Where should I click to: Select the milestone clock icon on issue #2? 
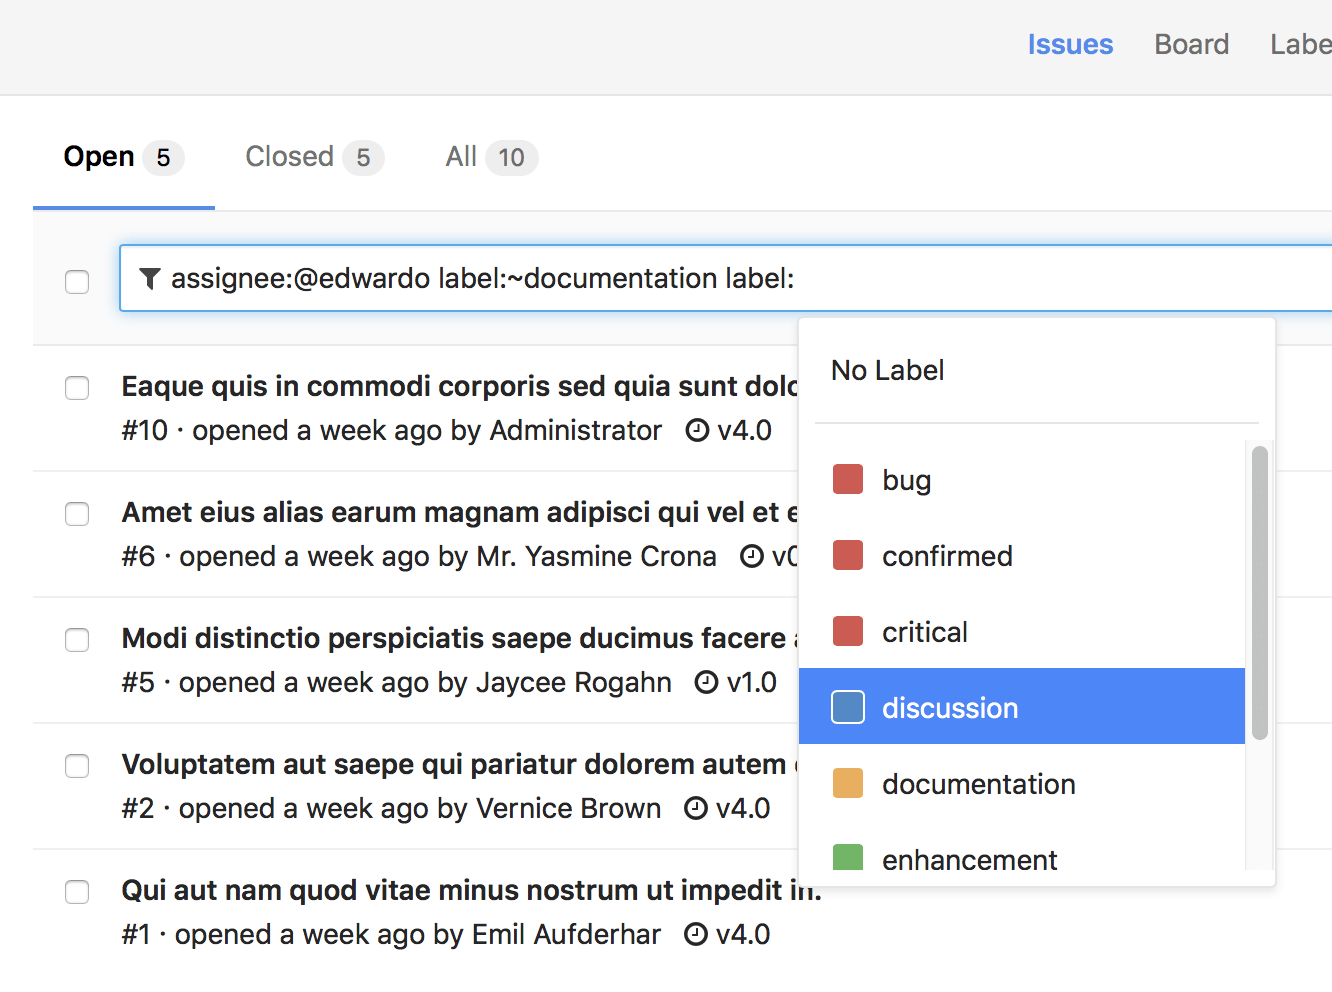[x=697, y=807]
